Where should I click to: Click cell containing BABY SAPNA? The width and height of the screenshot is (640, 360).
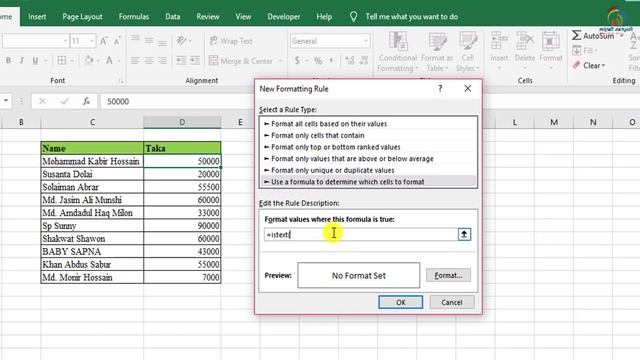pyautogui.click(x=92, y=251)
